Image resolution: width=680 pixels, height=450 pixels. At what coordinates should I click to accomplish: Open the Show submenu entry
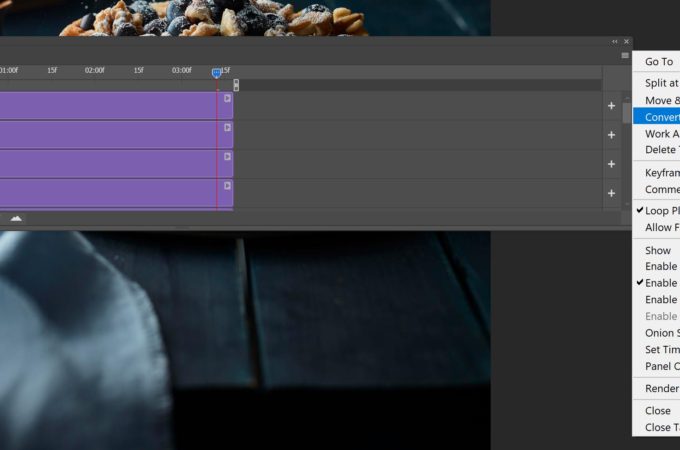656,251
